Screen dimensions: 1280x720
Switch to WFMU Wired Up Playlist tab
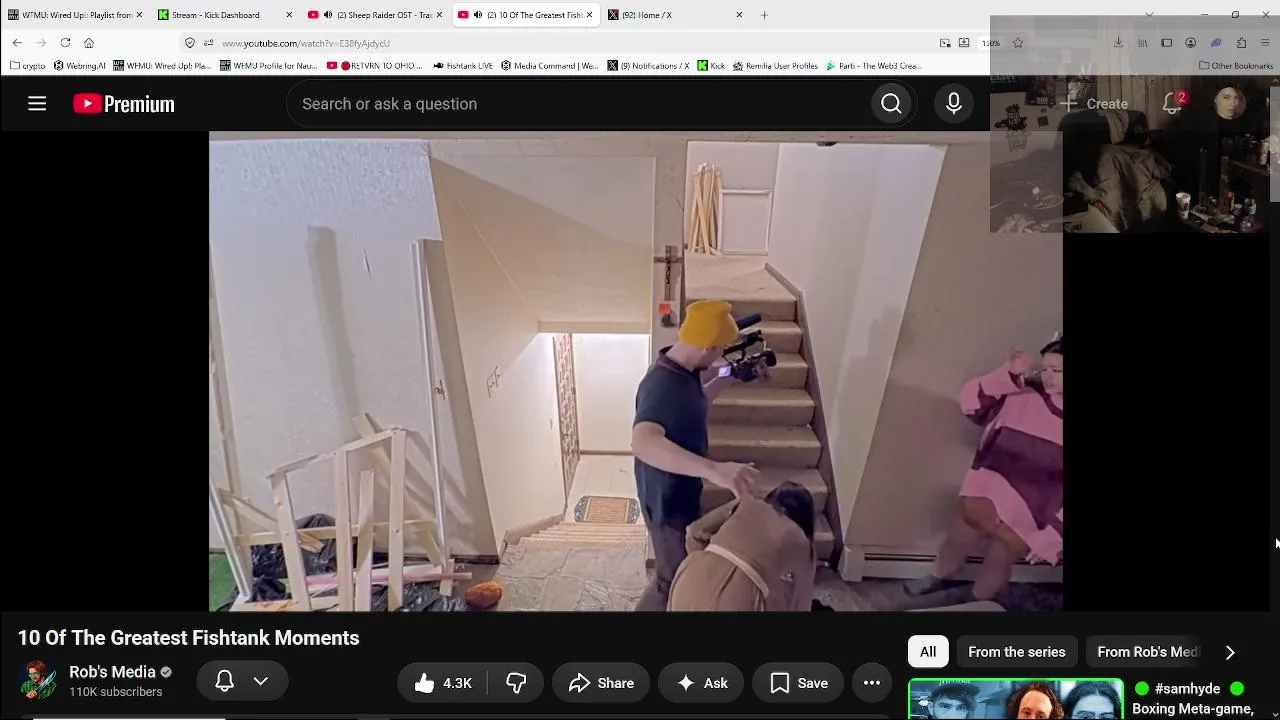76,15
